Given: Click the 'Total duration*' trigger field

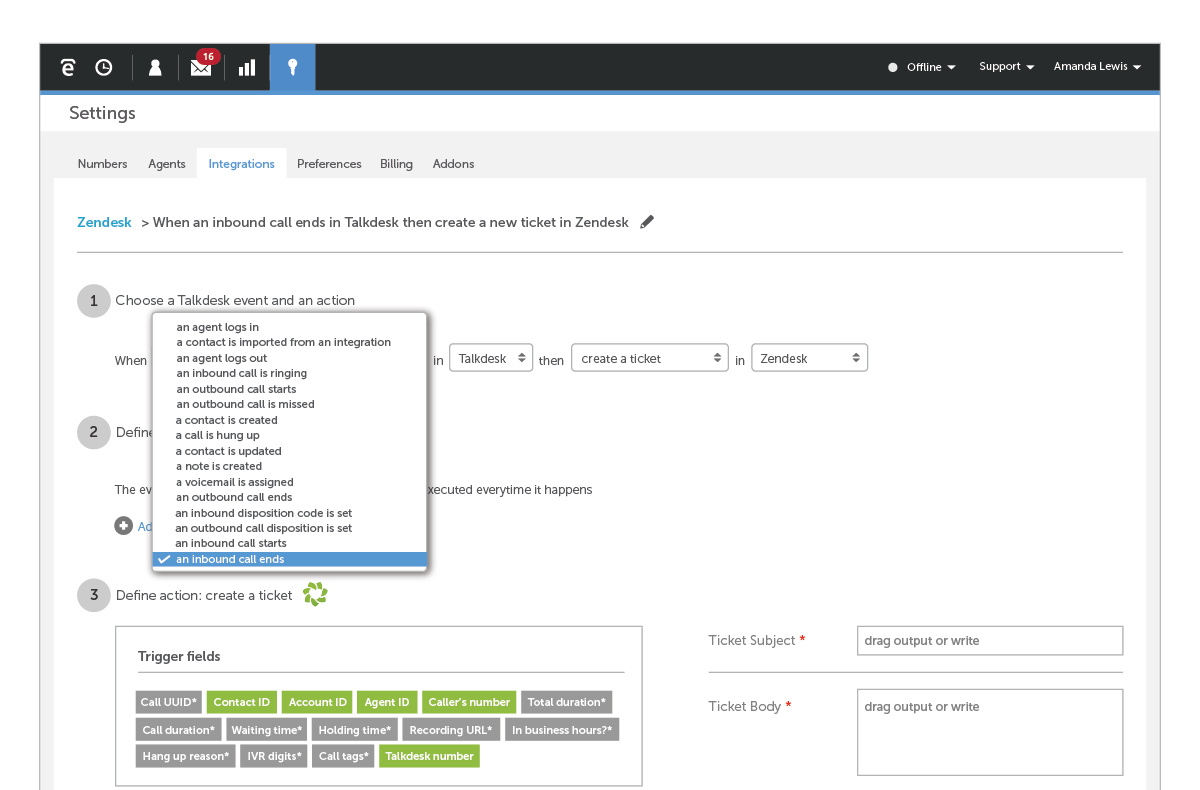Looking at the screenshot, I should point(567,702).
